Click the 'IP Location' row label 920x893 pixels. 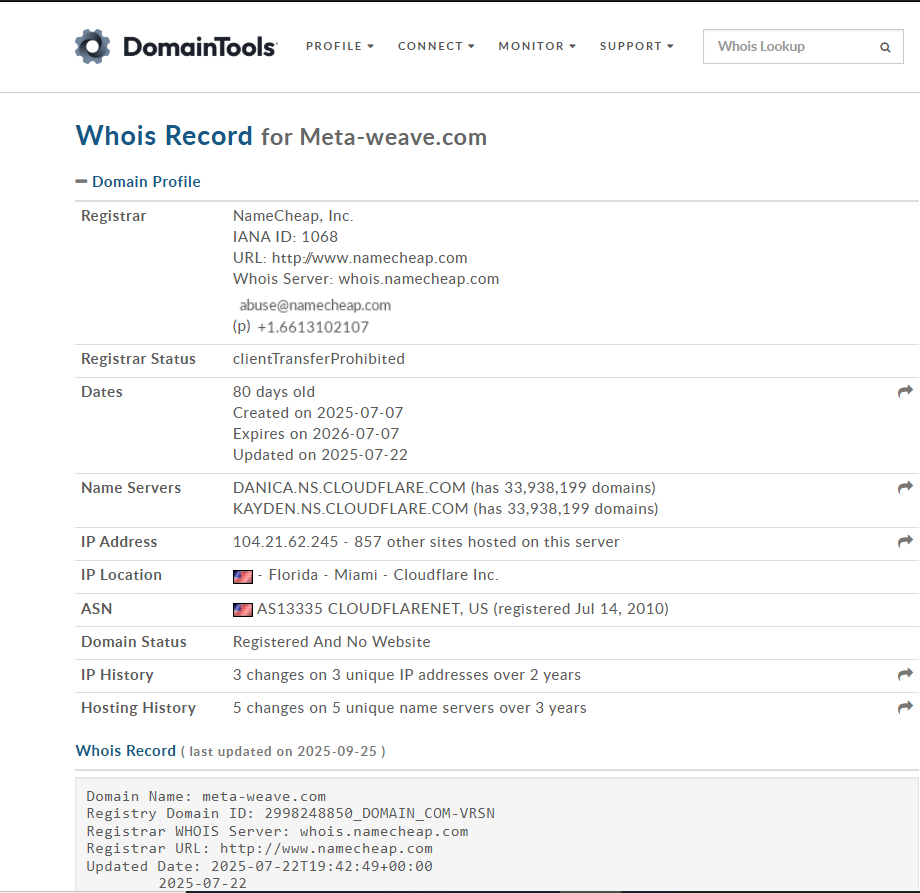[x=121, y=575]
